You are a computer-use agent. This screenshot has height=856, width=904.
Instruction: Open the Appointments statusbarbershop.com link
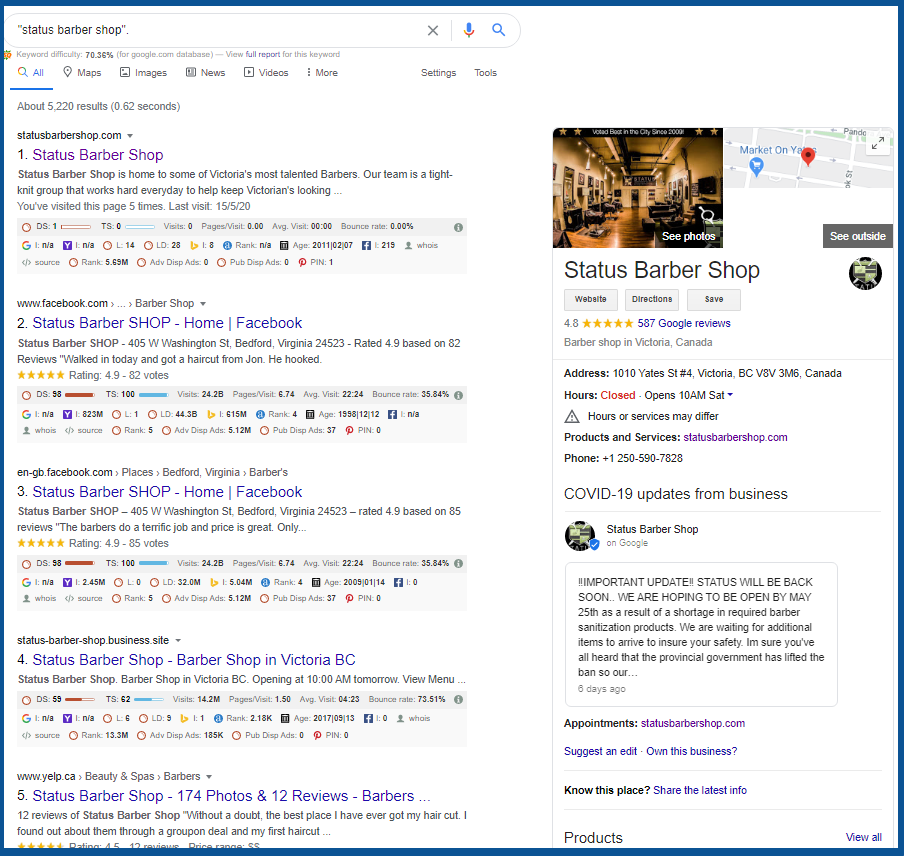(693, 723)
